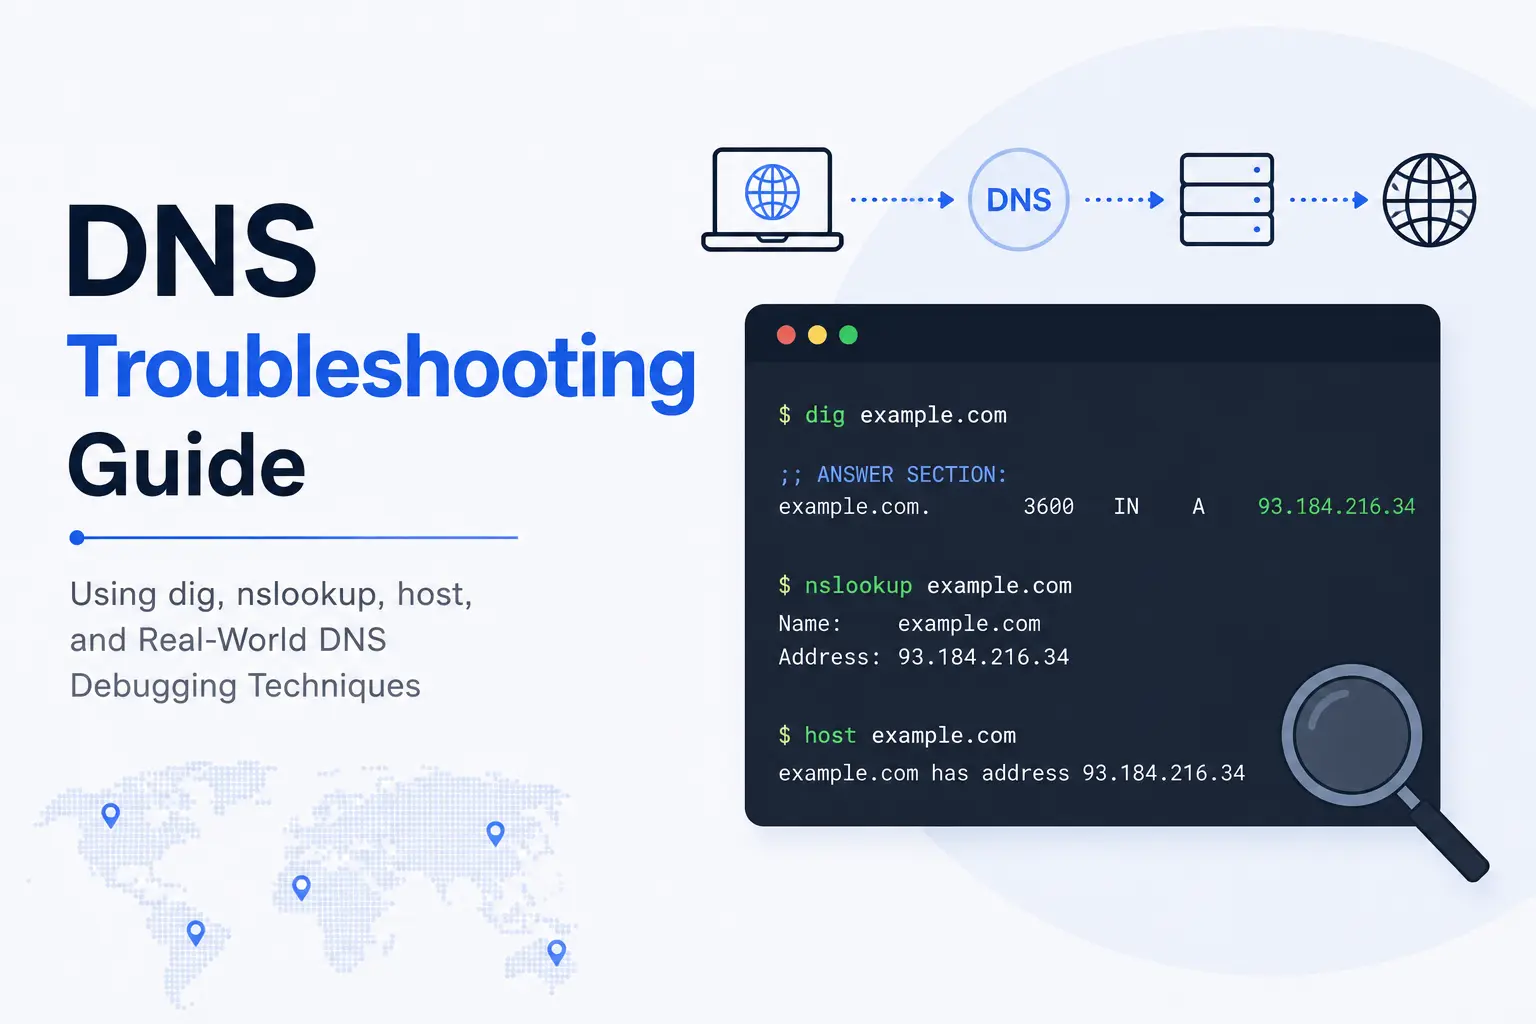Click "example.com" after the nslookup command
The width and height of the screenshot is (1536, 1024).
click(x=999, y=586)
